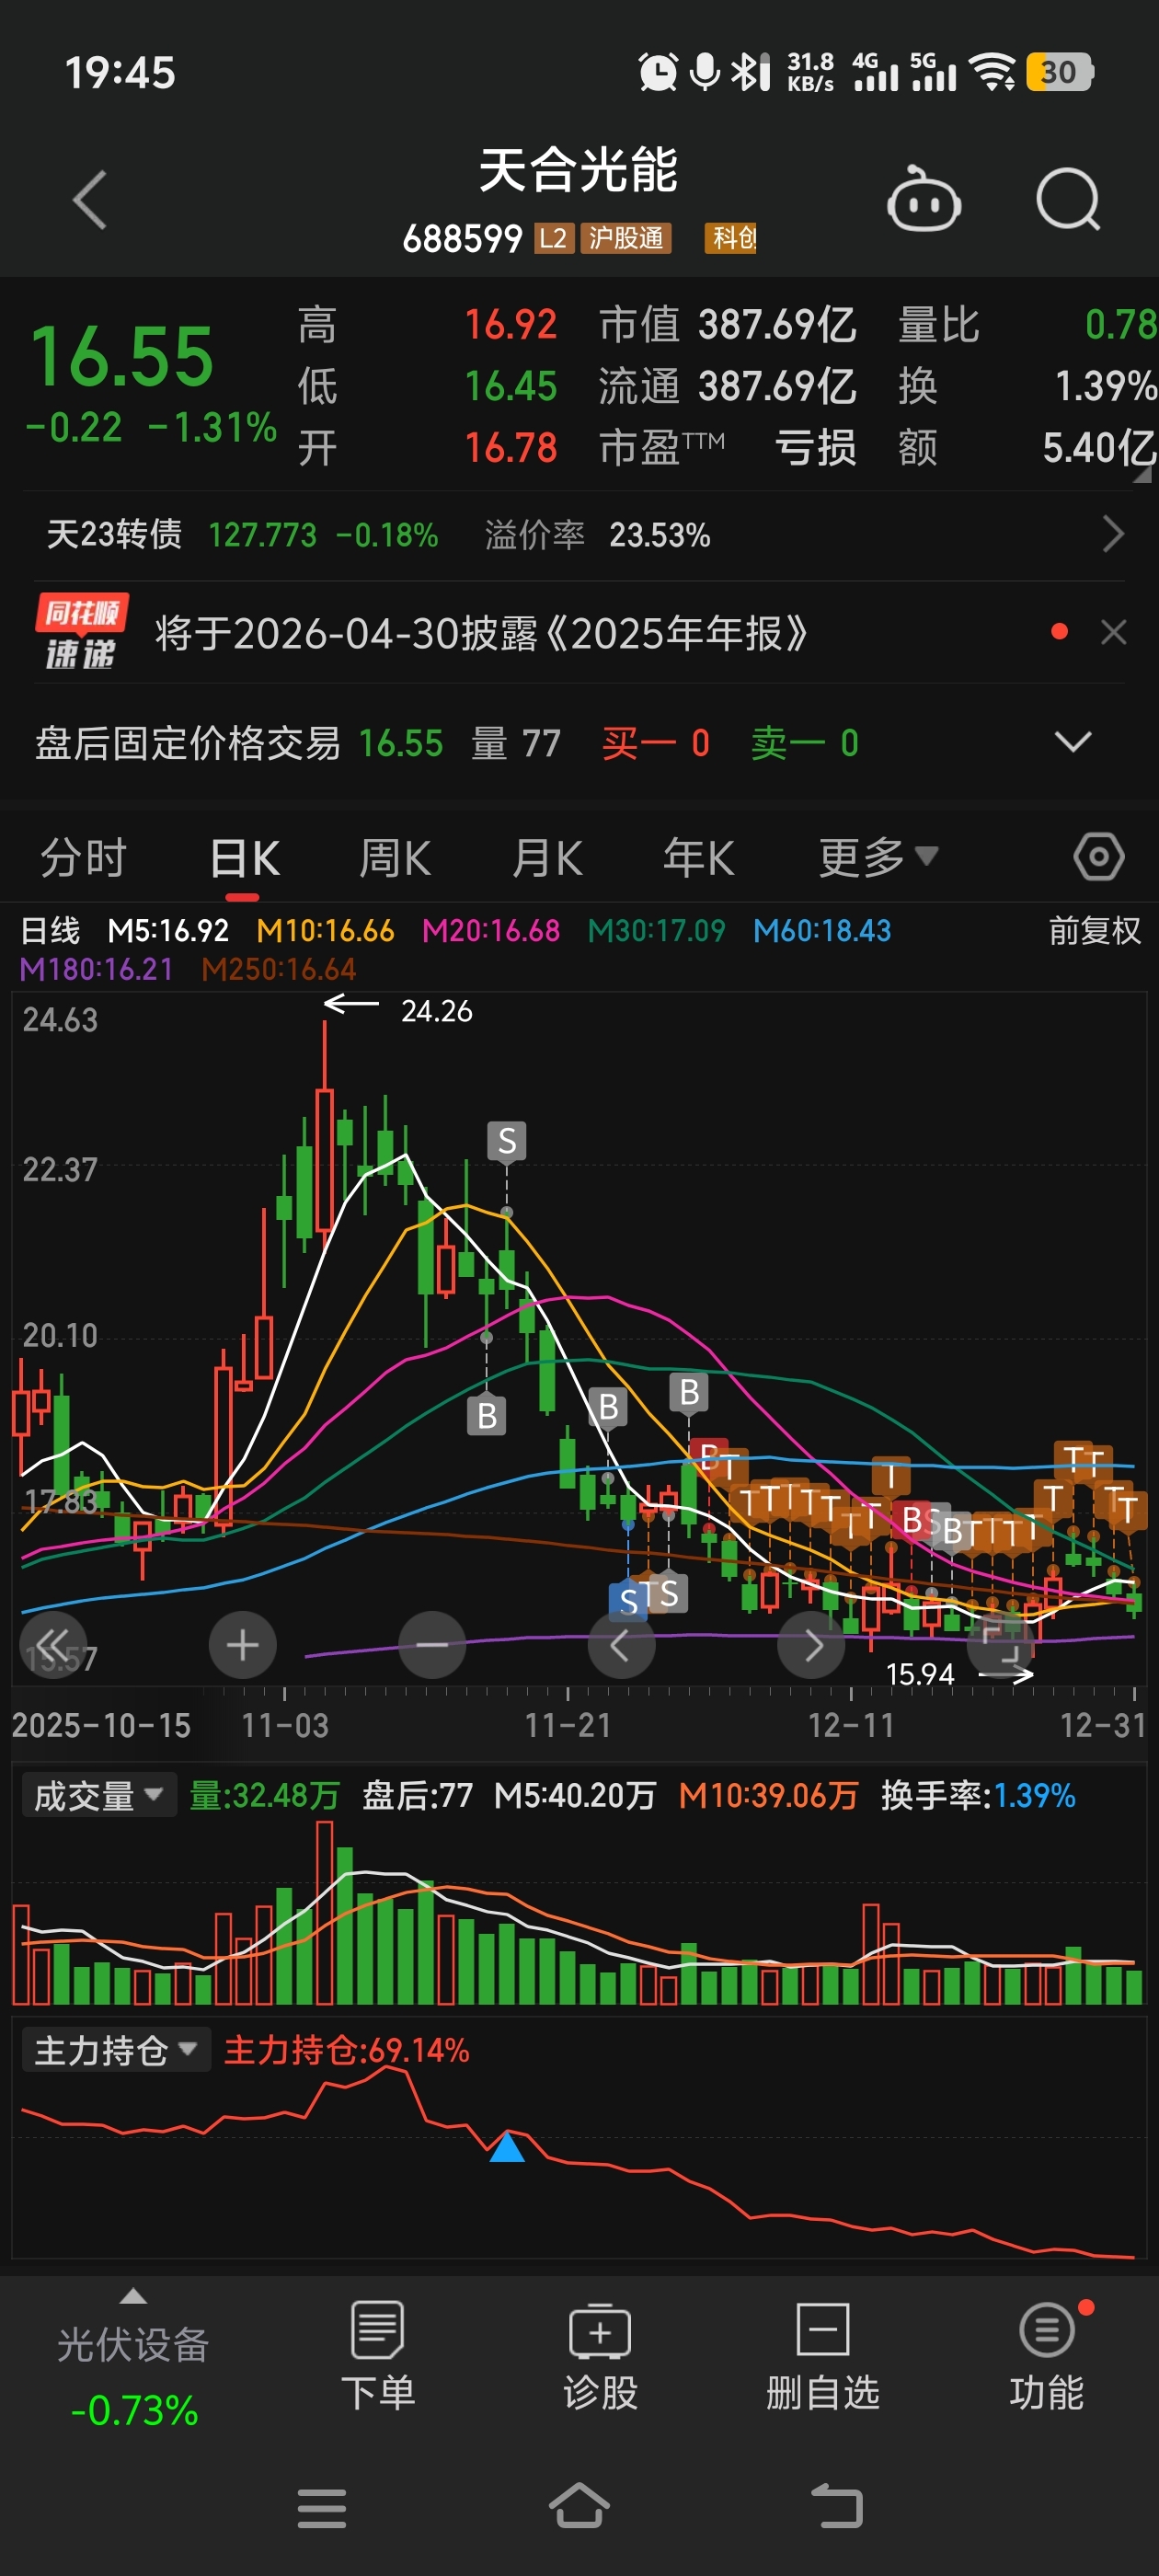Open the stock search magnifier
This screenshot has width=1159, height=2576.
(x=1067, y=199)
